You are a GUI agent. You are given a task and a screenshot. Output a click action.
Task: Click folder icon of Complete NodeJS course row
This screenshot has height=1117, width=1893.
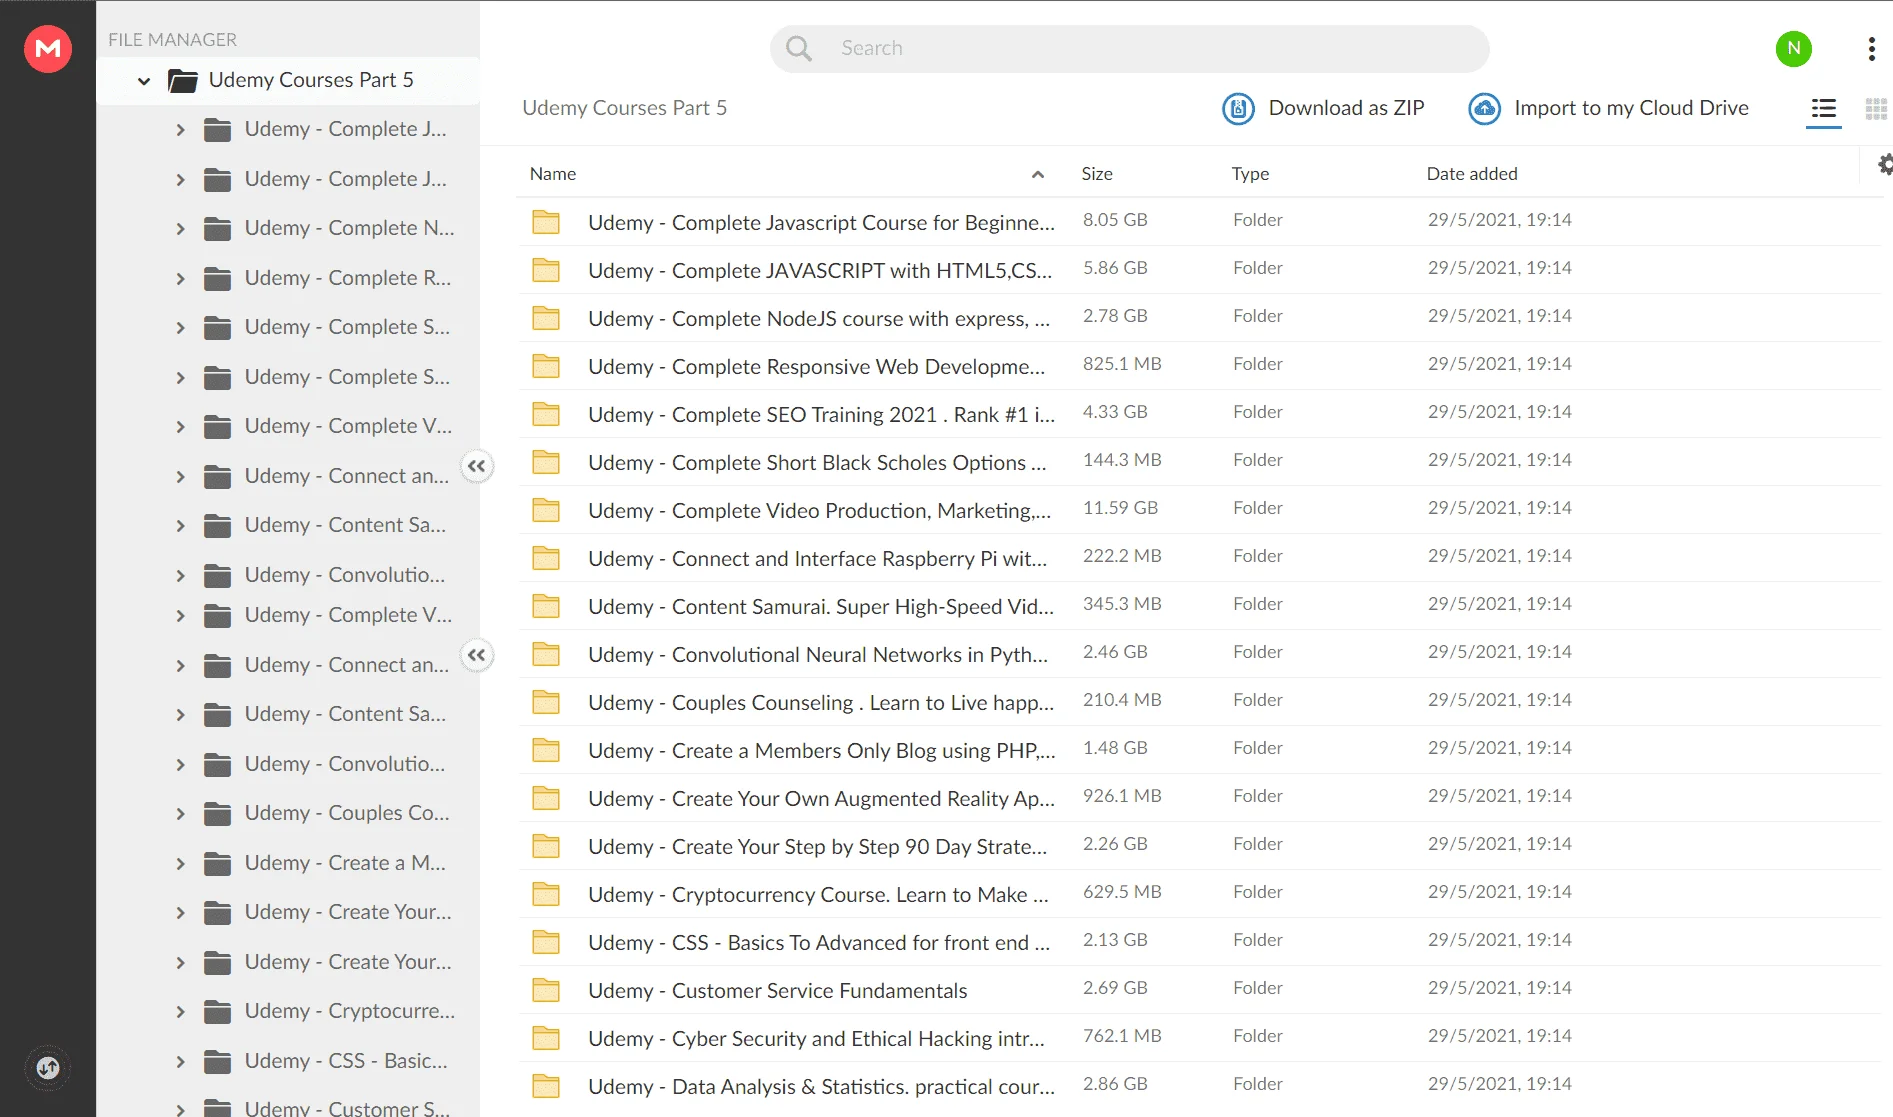(546, 318)
